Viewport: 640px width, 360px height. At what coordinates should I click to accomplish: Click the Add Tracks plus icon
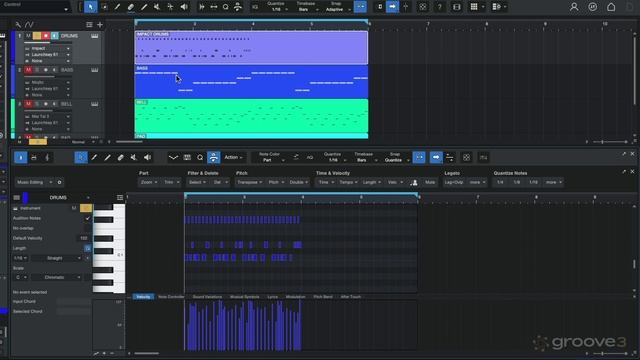pyautogui.click(x=100, y=24)
